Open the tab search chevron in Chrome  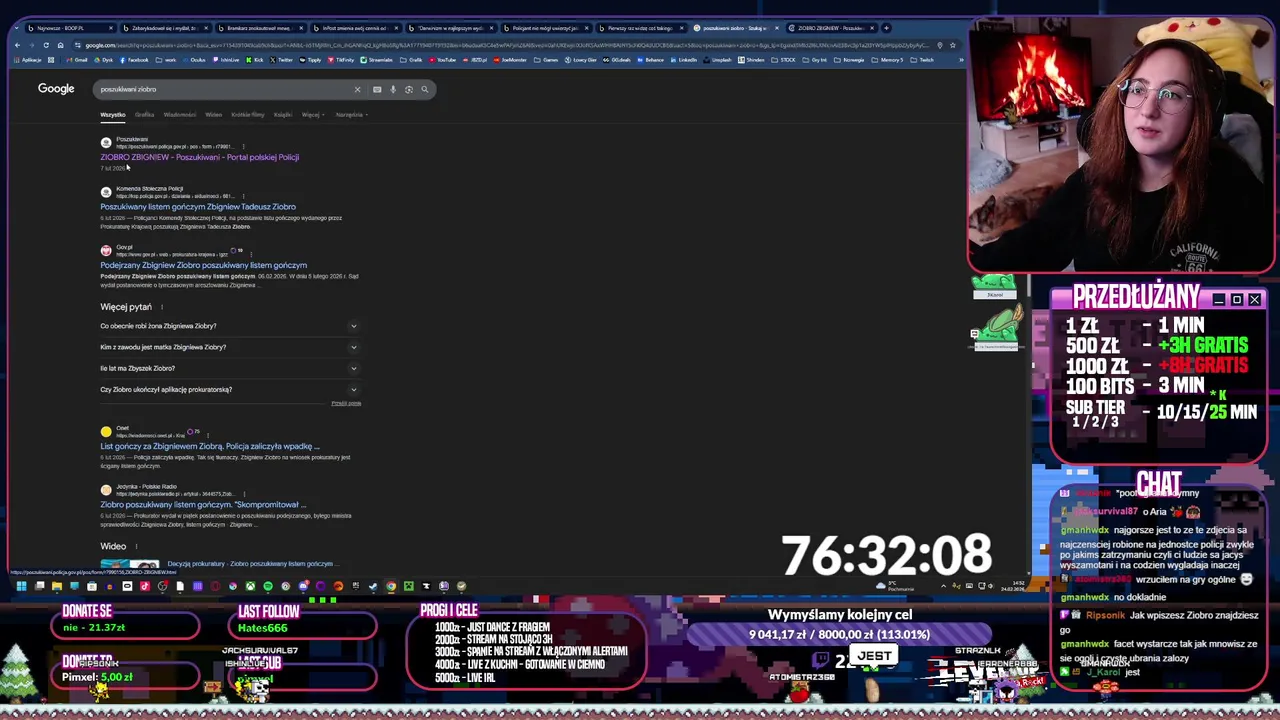(16, 28)
